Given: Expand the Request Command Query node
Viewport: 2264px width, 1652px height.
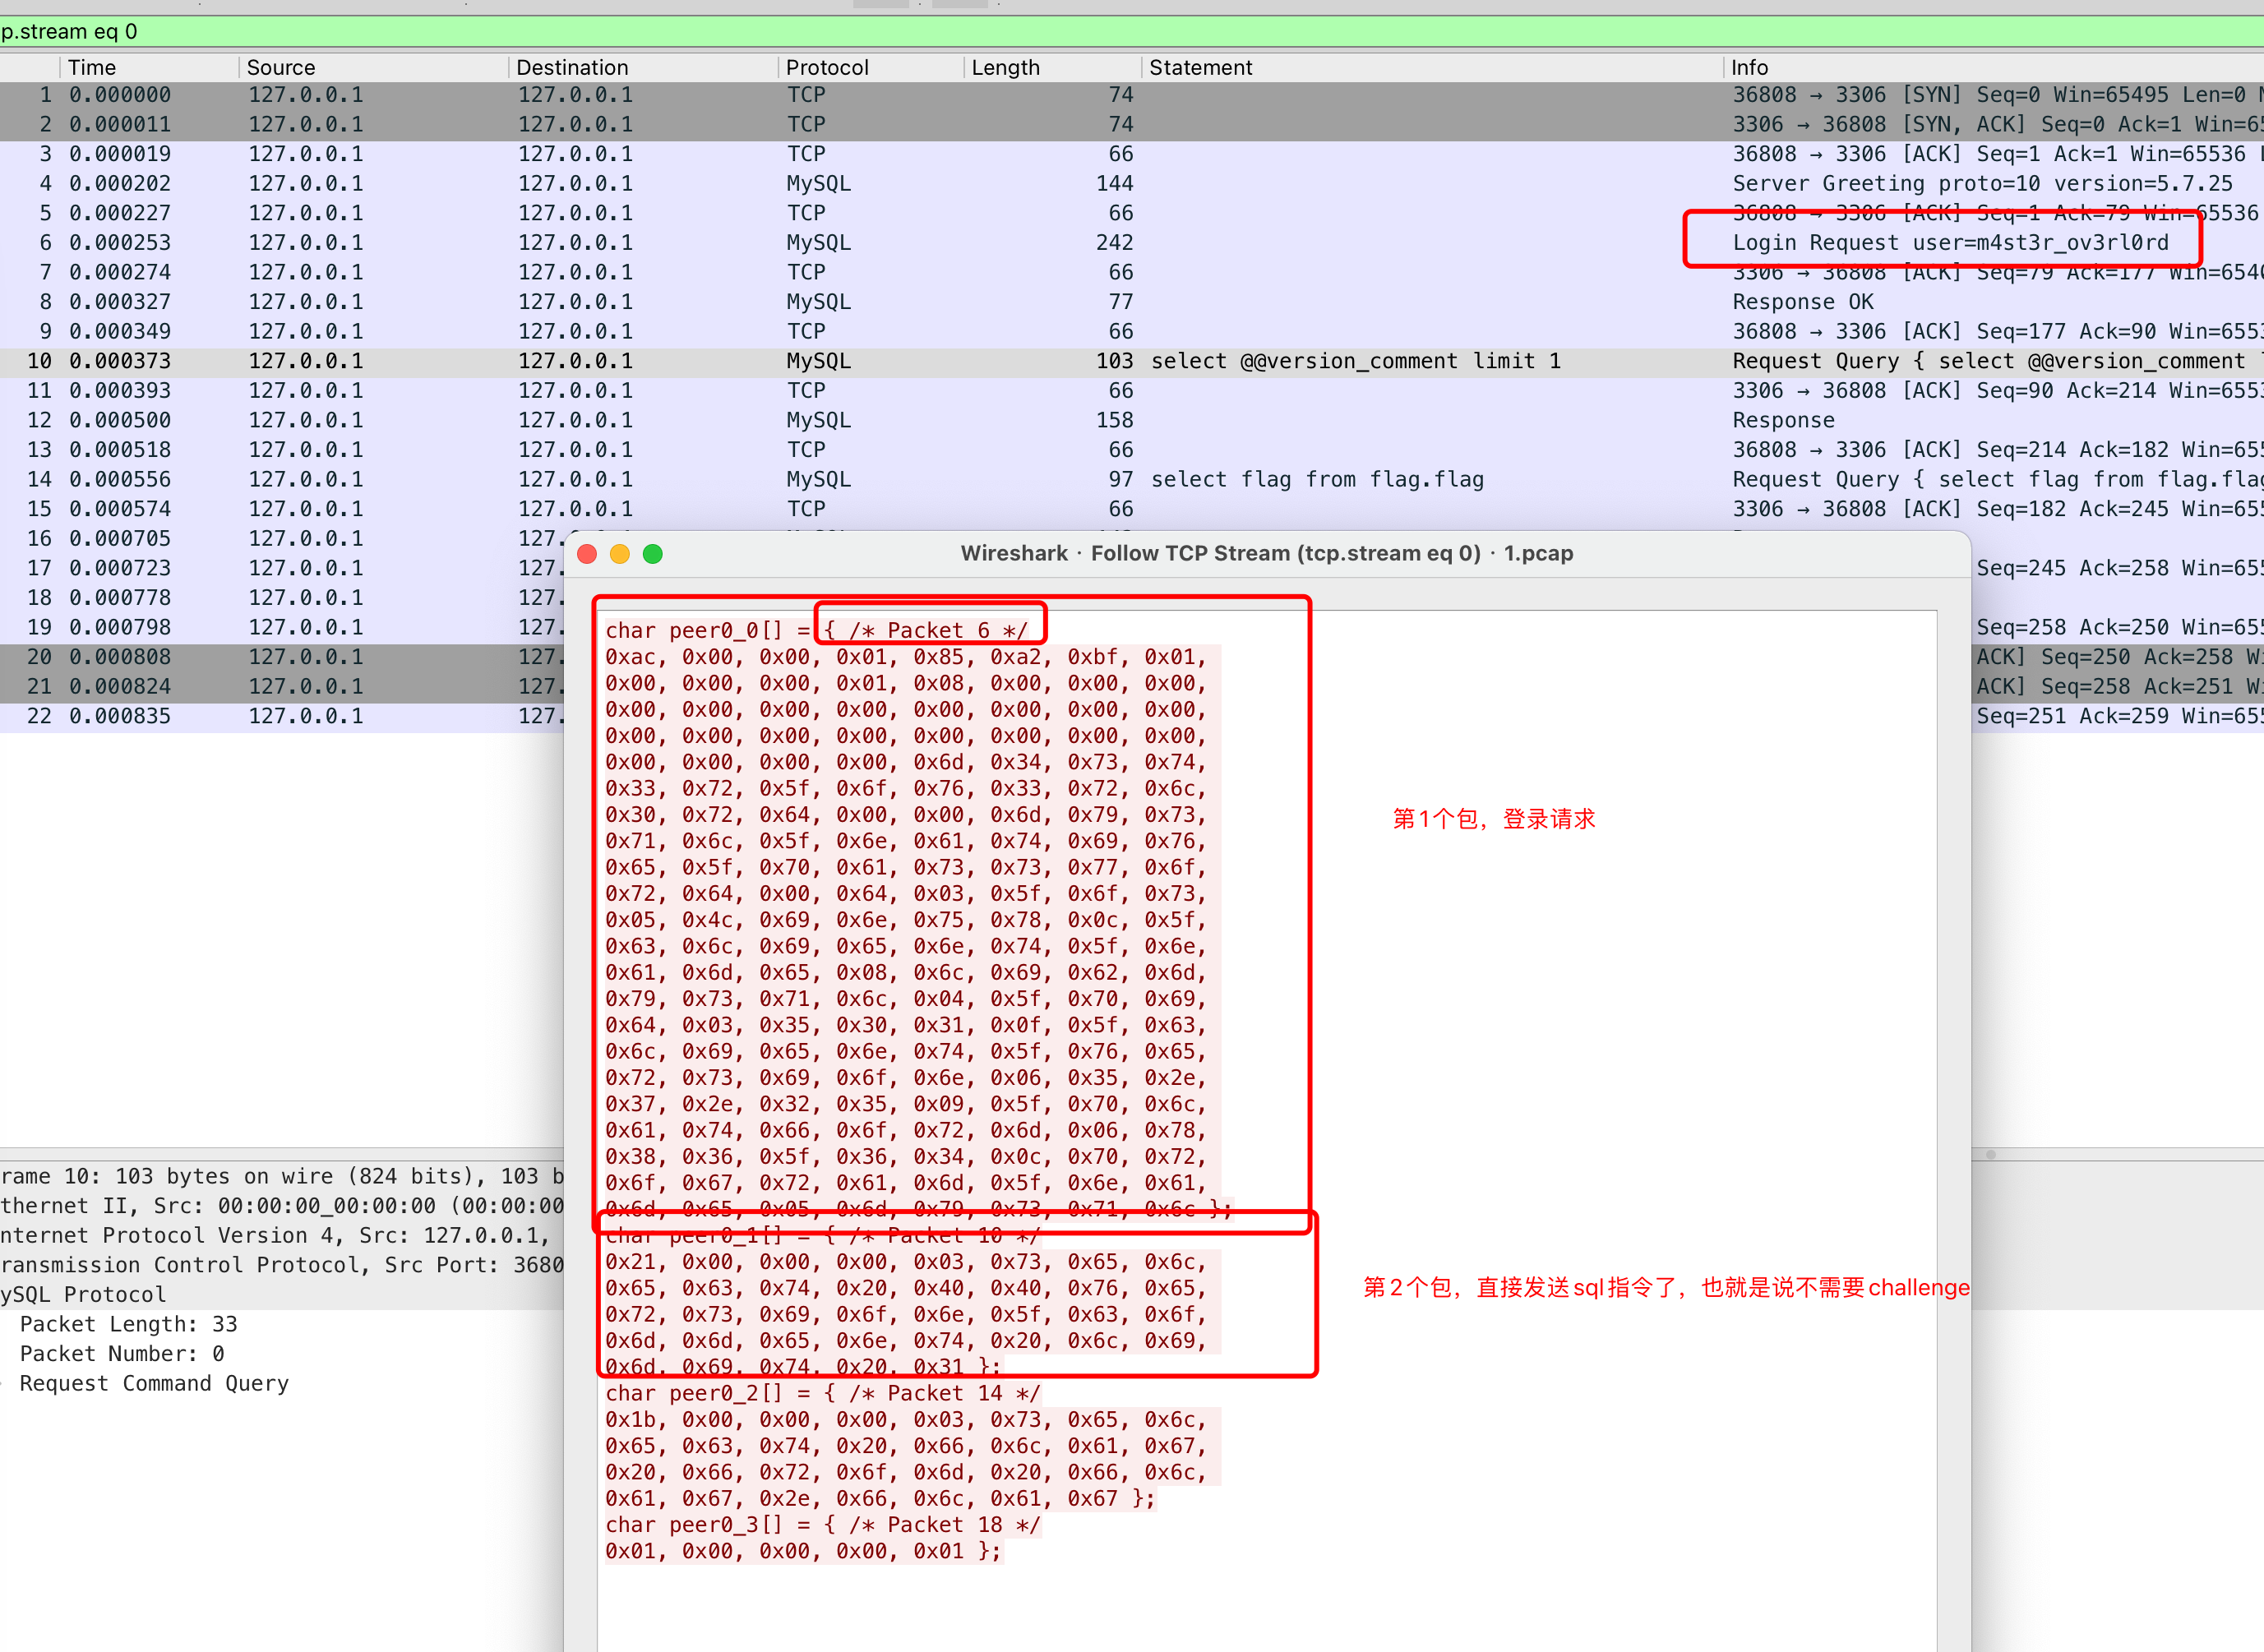Looking at the screenshot, I should point(154,1383).
